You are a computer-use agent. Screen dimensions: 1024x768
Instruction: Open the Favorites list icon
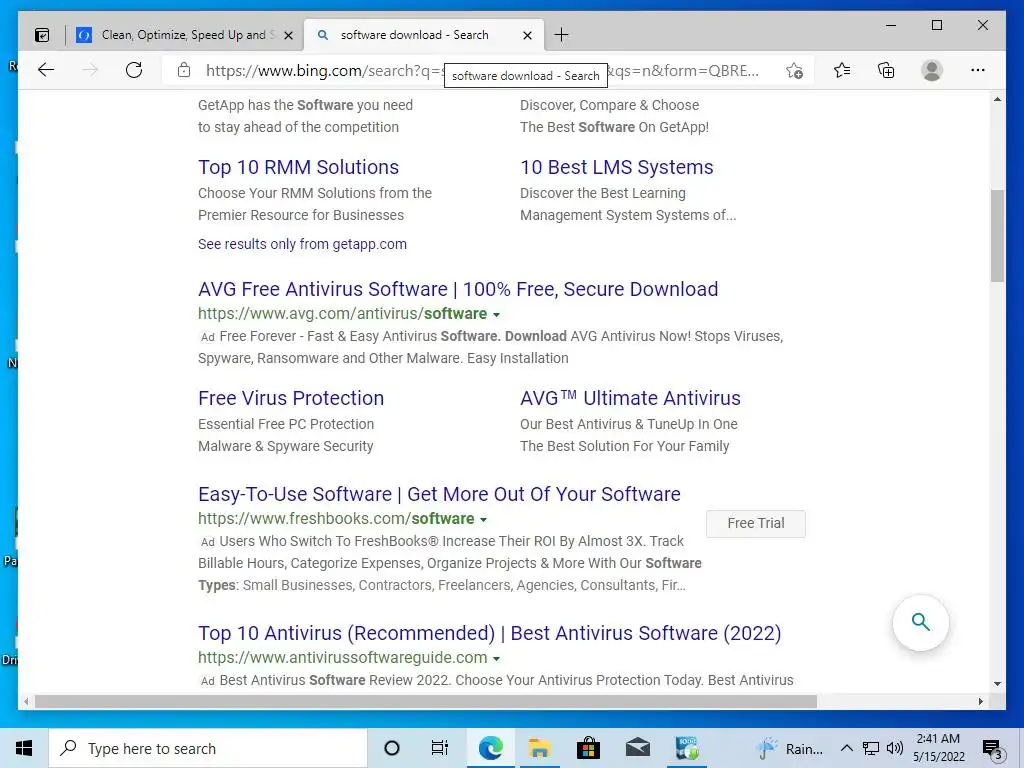pyautogui.click(x=842, y=70)
